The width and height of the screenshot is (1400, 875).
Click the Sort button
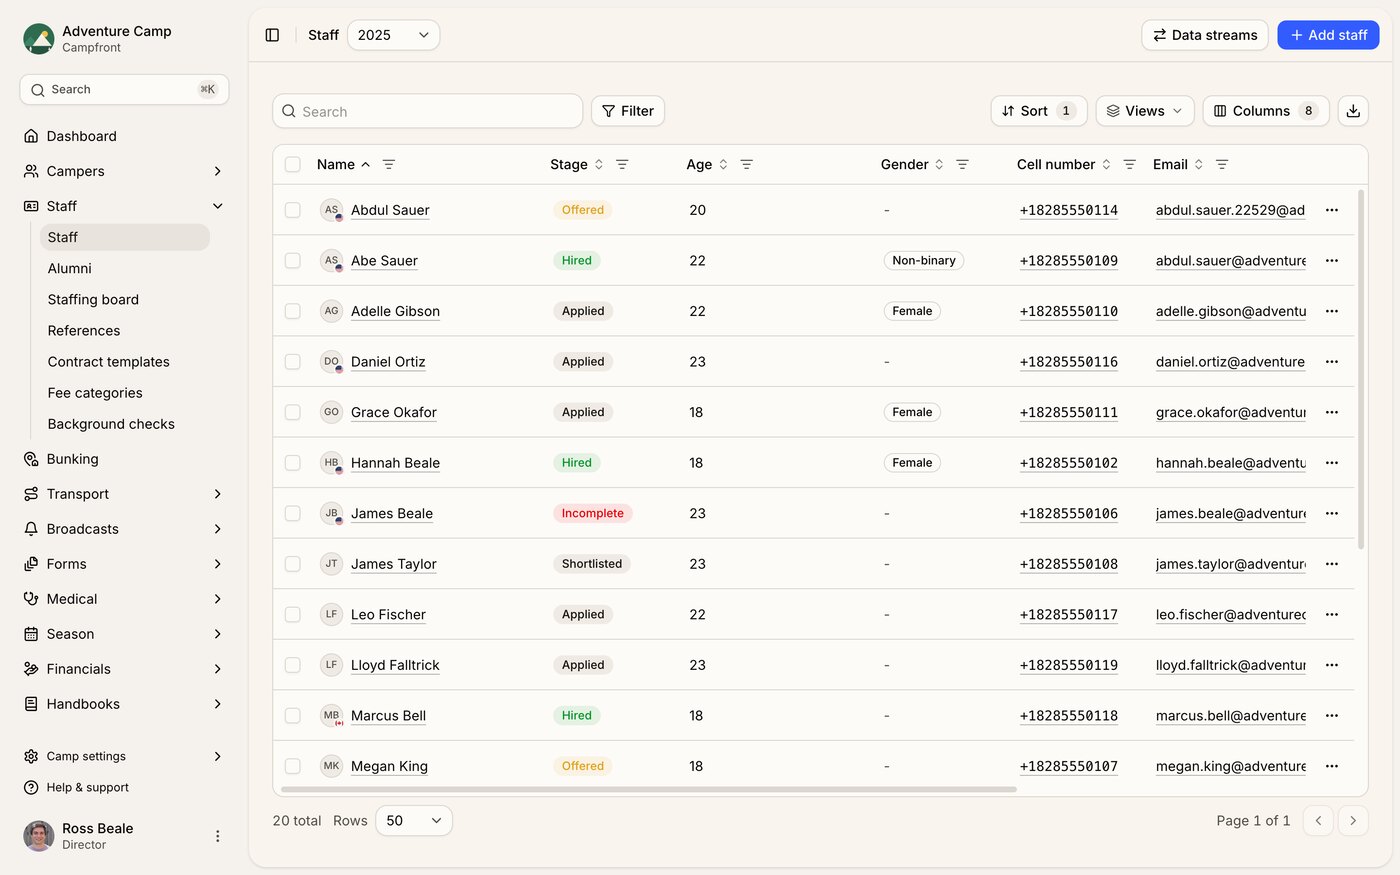pos(1039,111)
